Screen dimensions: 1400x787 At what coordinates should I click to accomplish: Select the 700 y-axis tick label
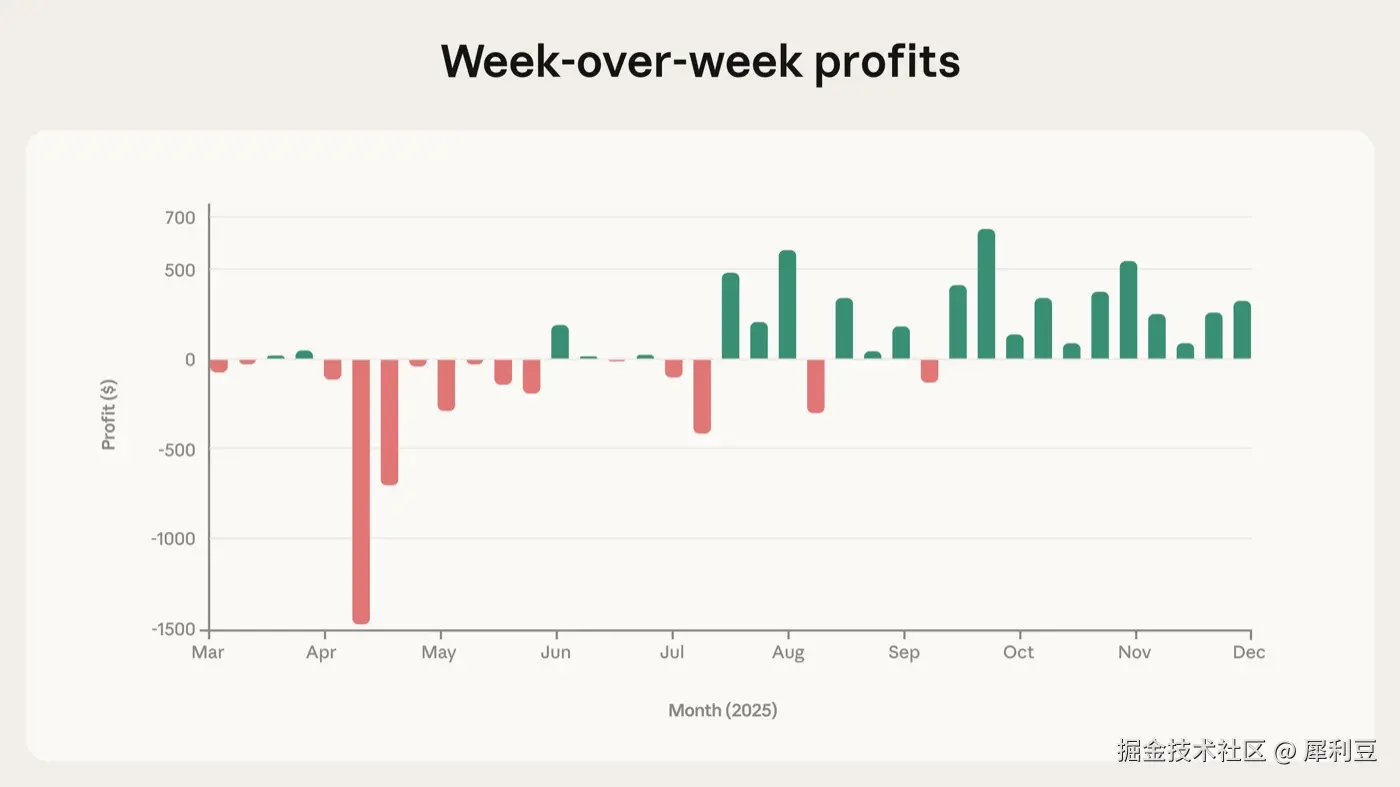click(x=181, y=217)
